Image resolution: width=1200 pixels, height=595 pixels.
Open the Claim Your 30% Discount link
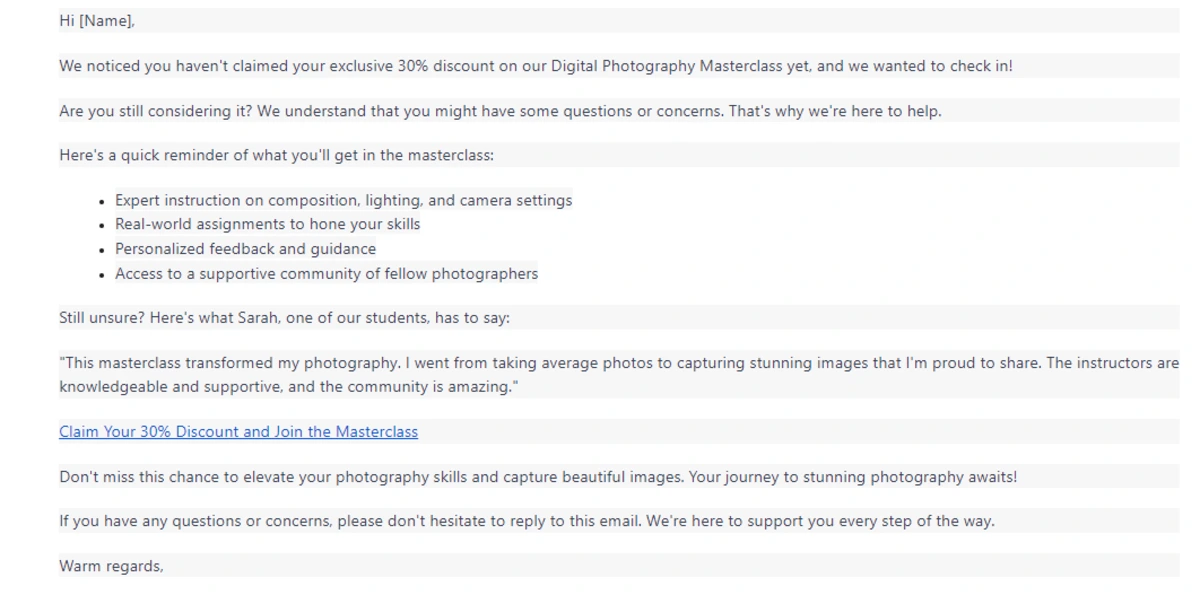[x=238, y=432]
